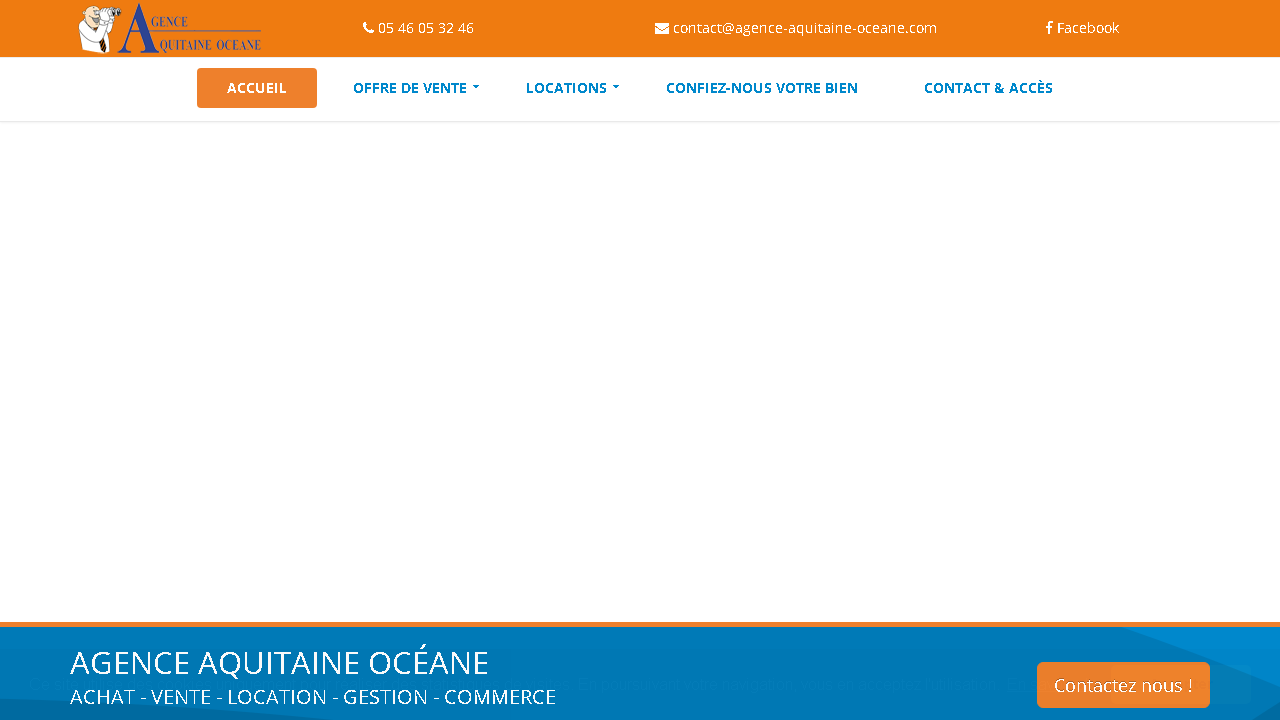Open the Offre de vente menu
The width and height of the screenshot is (1280, 720).
click(x=410, y=88)
